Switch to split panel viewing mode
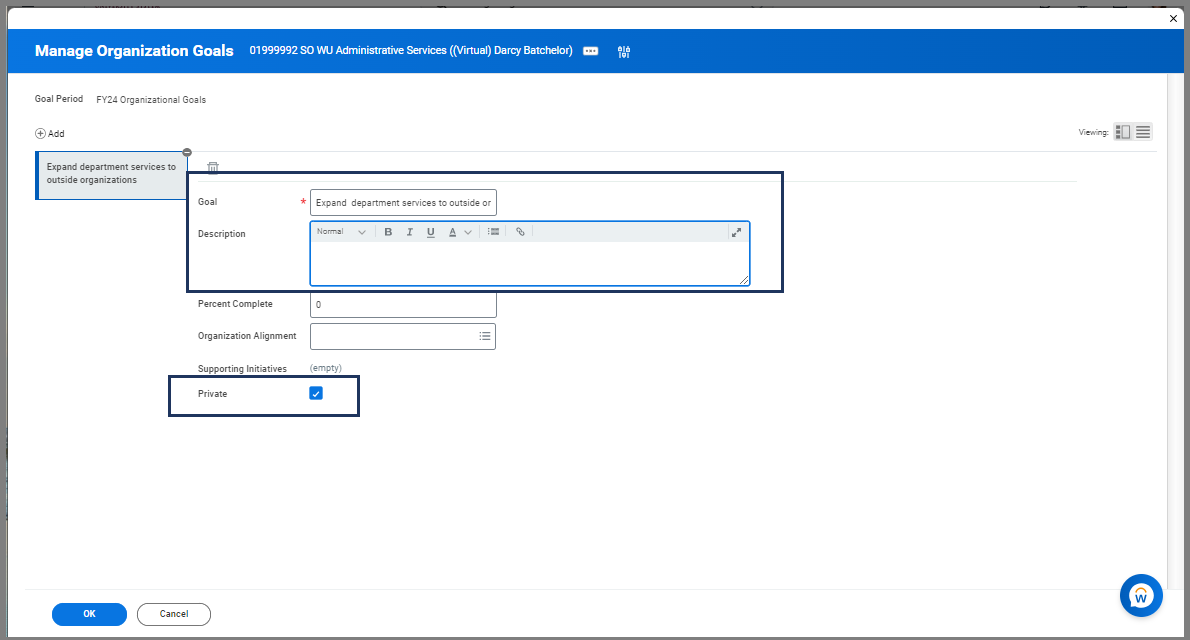Viewport: 1190px width, 640px height. 1123,132
